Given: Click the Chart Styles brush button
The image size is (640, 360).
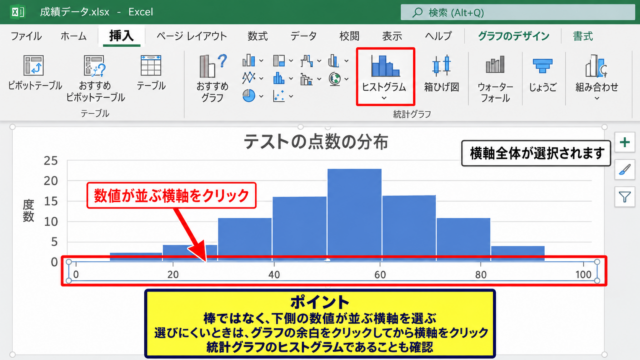Looking at the screenshot, I should point(624,169).
